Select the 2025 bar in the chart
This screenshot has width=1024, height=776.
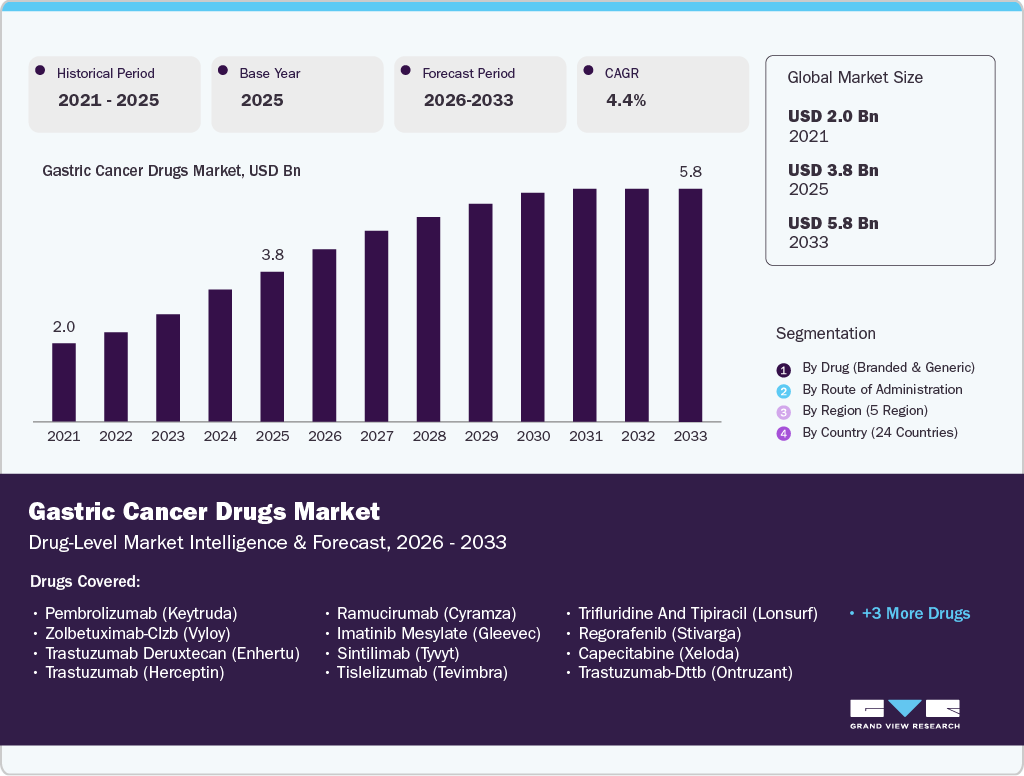pyautogui.click(x=272, y=346)
